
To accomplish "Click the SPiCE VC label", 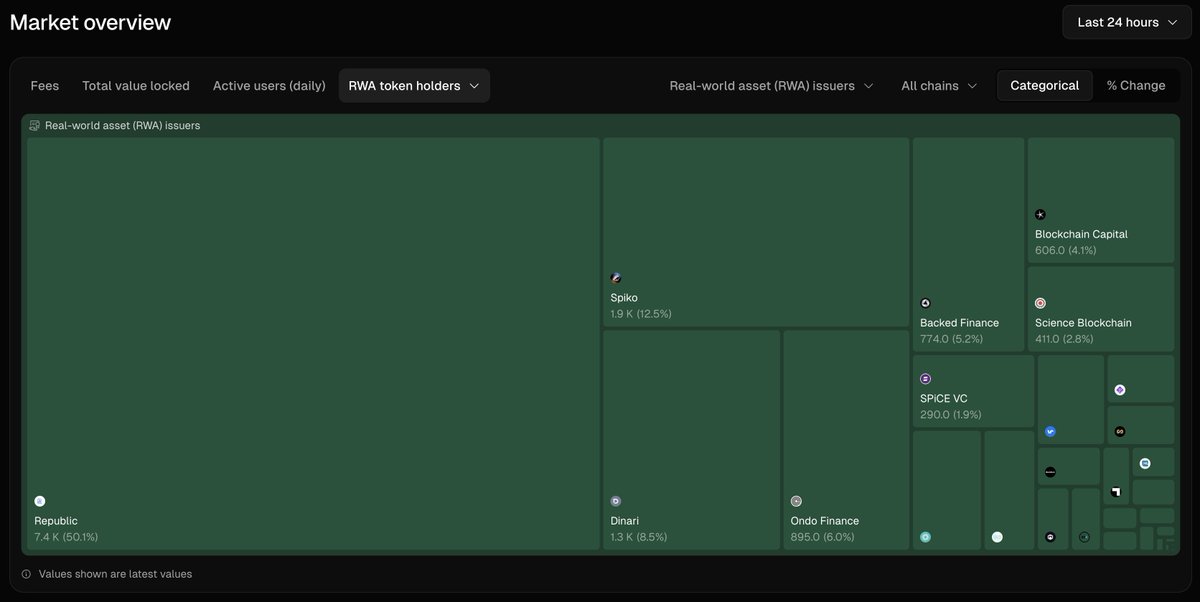I will pyautogui.click(x=944, y=399).
